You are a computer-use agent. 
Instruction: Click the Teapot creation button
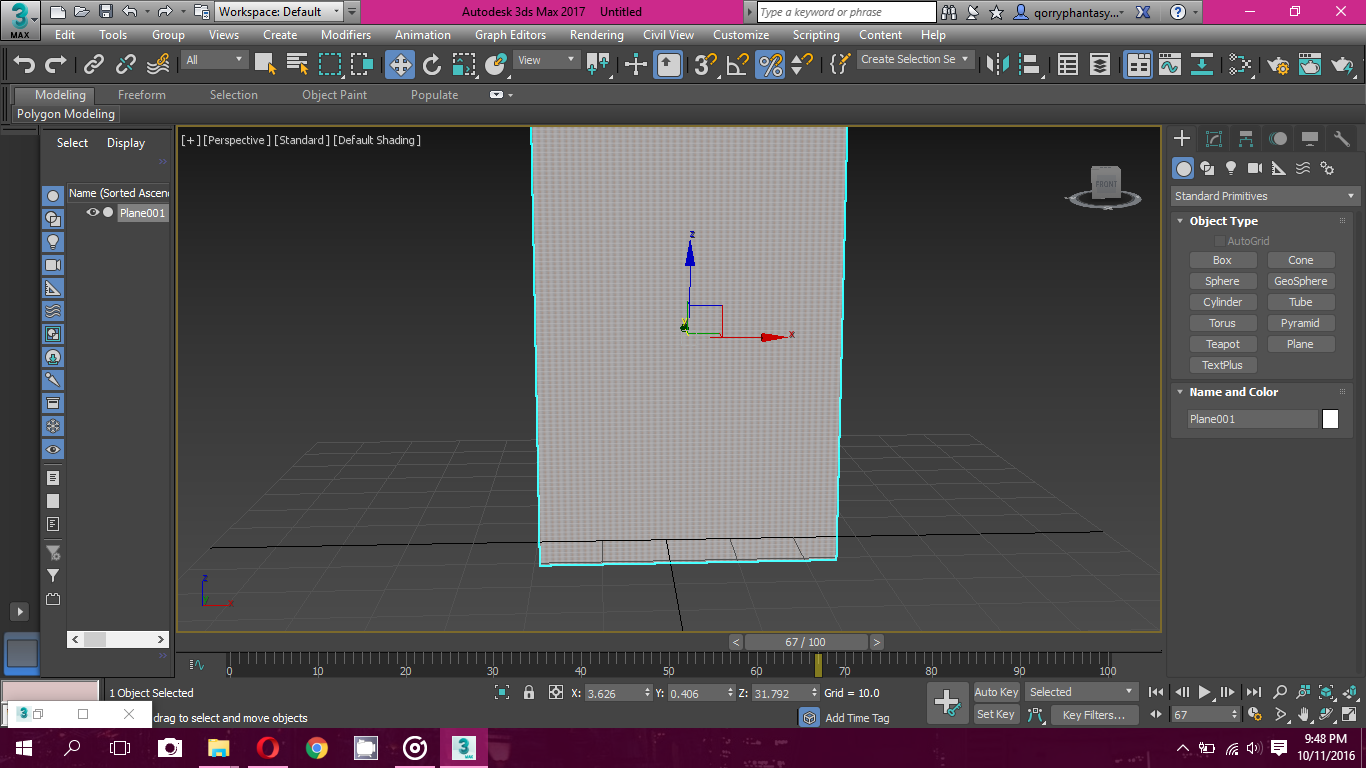(1223, 343)
